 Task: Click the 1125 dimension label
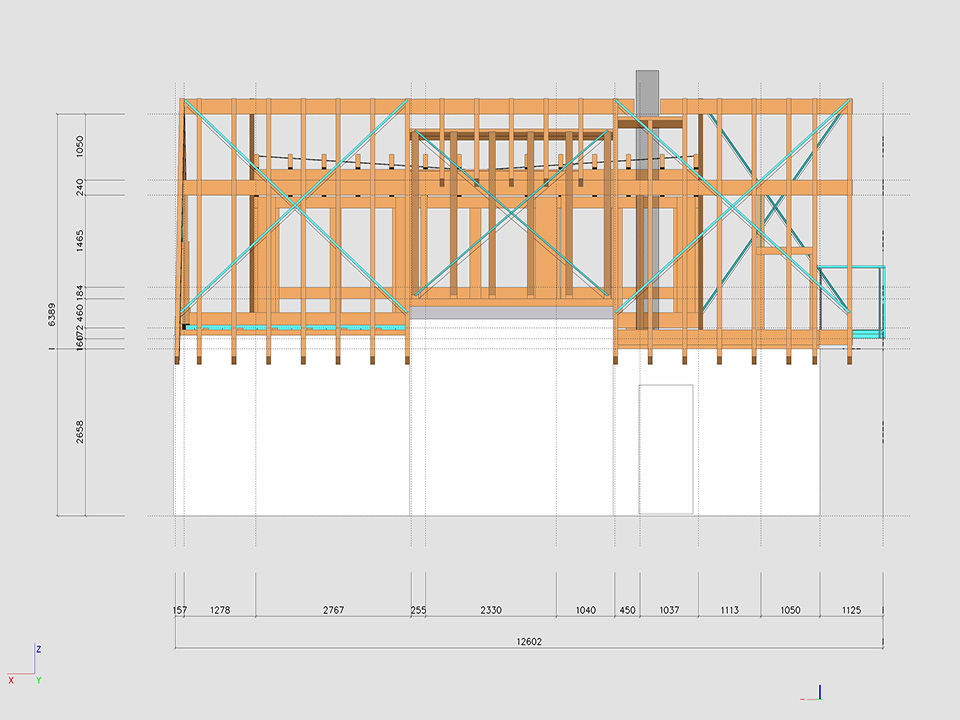(x=851, y=610)
